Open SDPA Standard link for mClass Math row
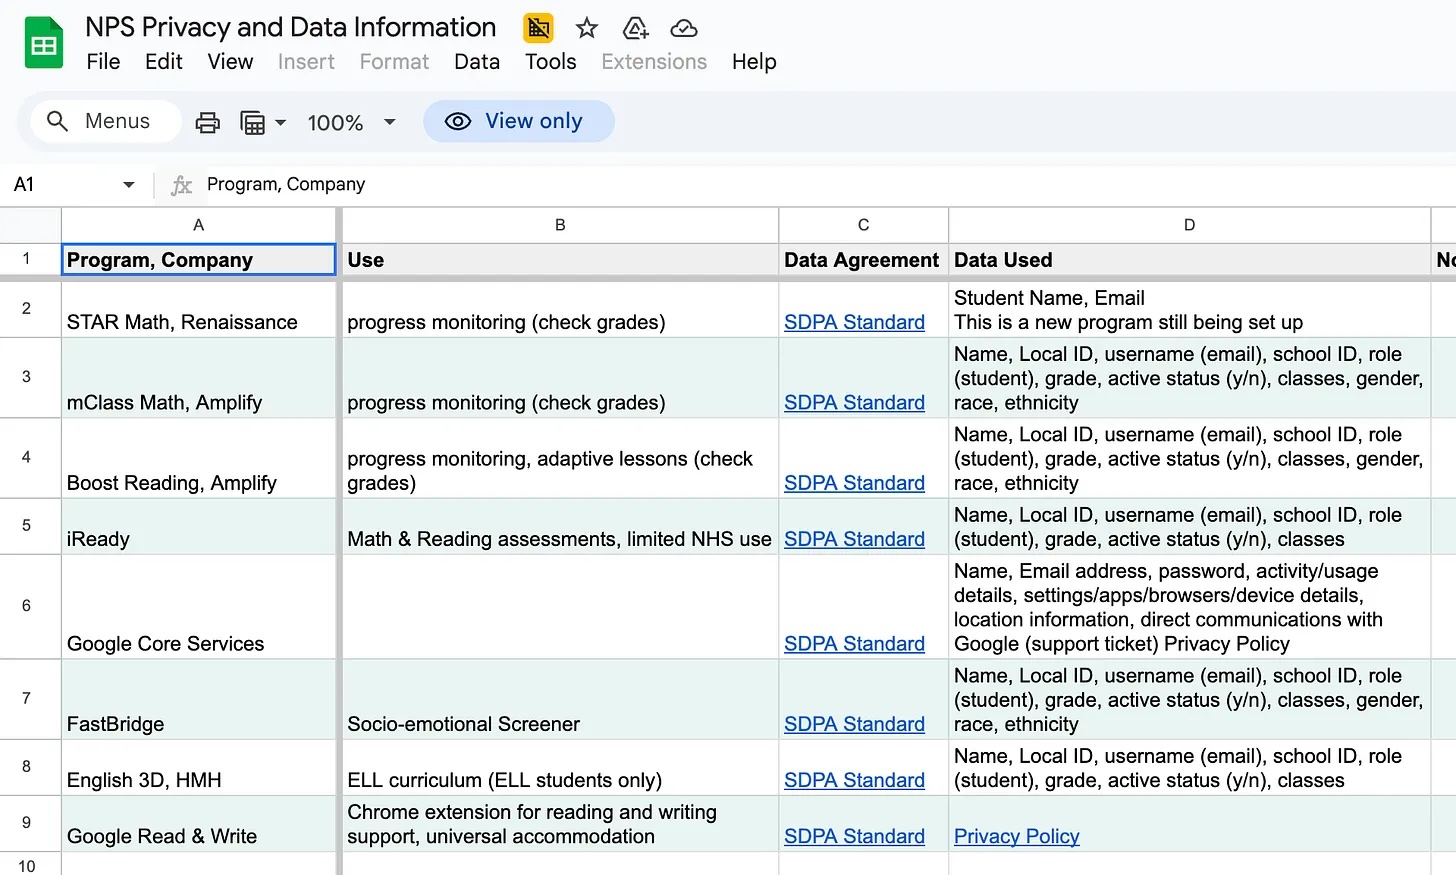Image resolution: width=1456 pixels, height=875 pixels. point(854,402)
